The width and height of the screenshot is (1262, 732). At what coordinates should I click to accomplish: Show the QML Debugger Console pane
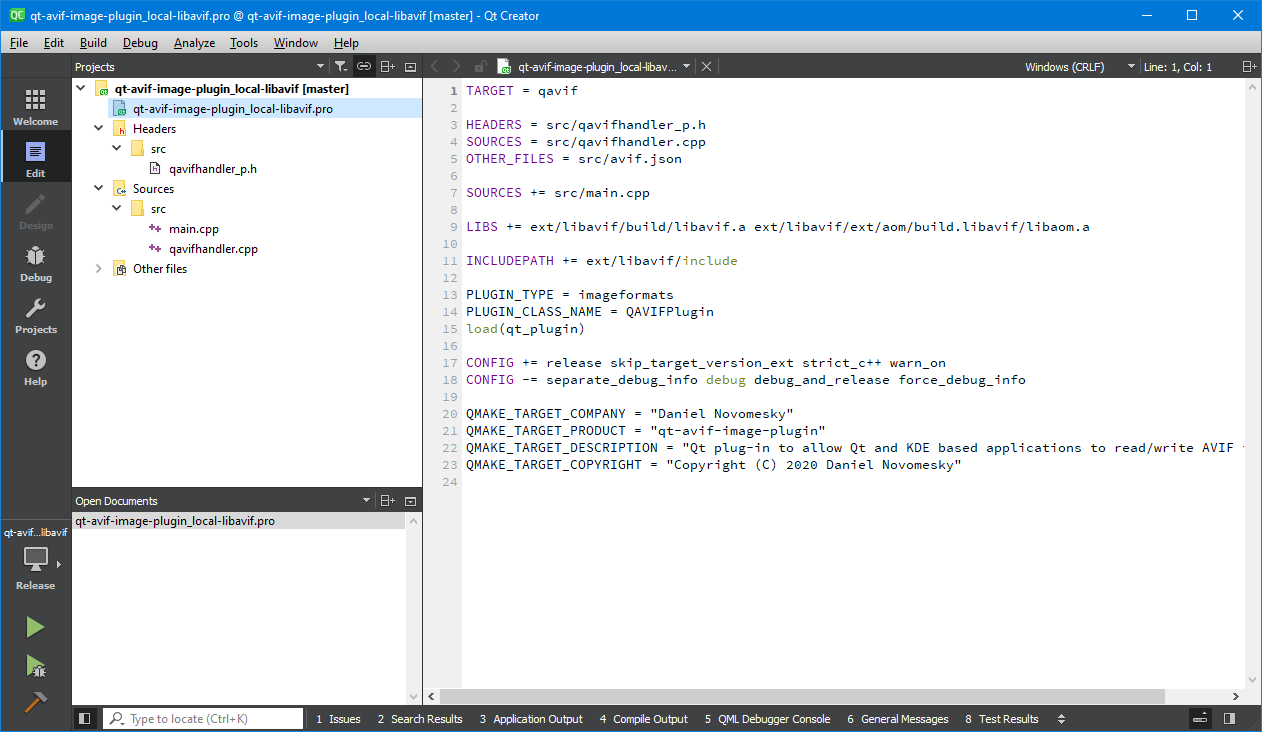point(767,718)
